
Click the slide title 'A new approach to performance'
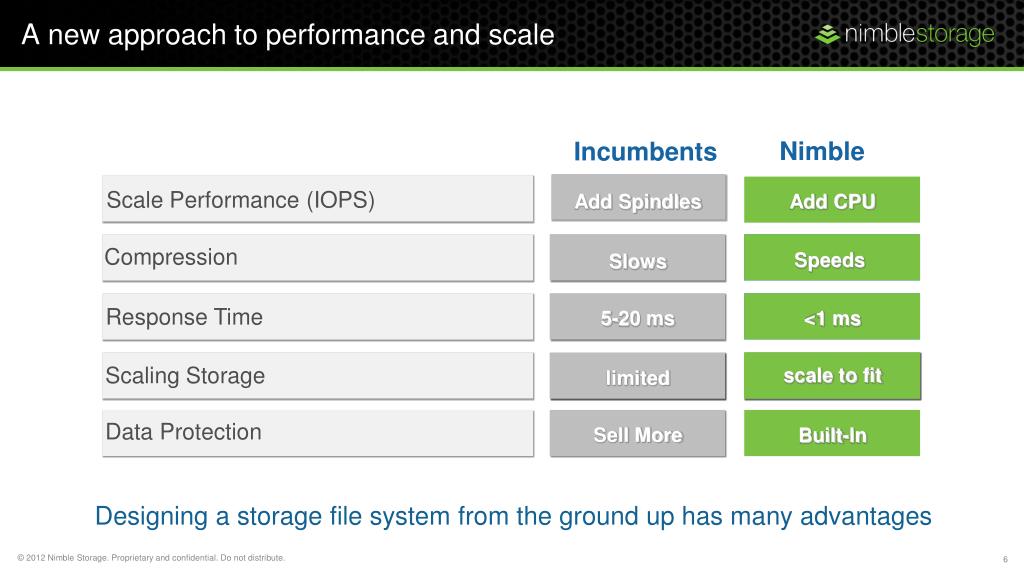pos(287,35)
